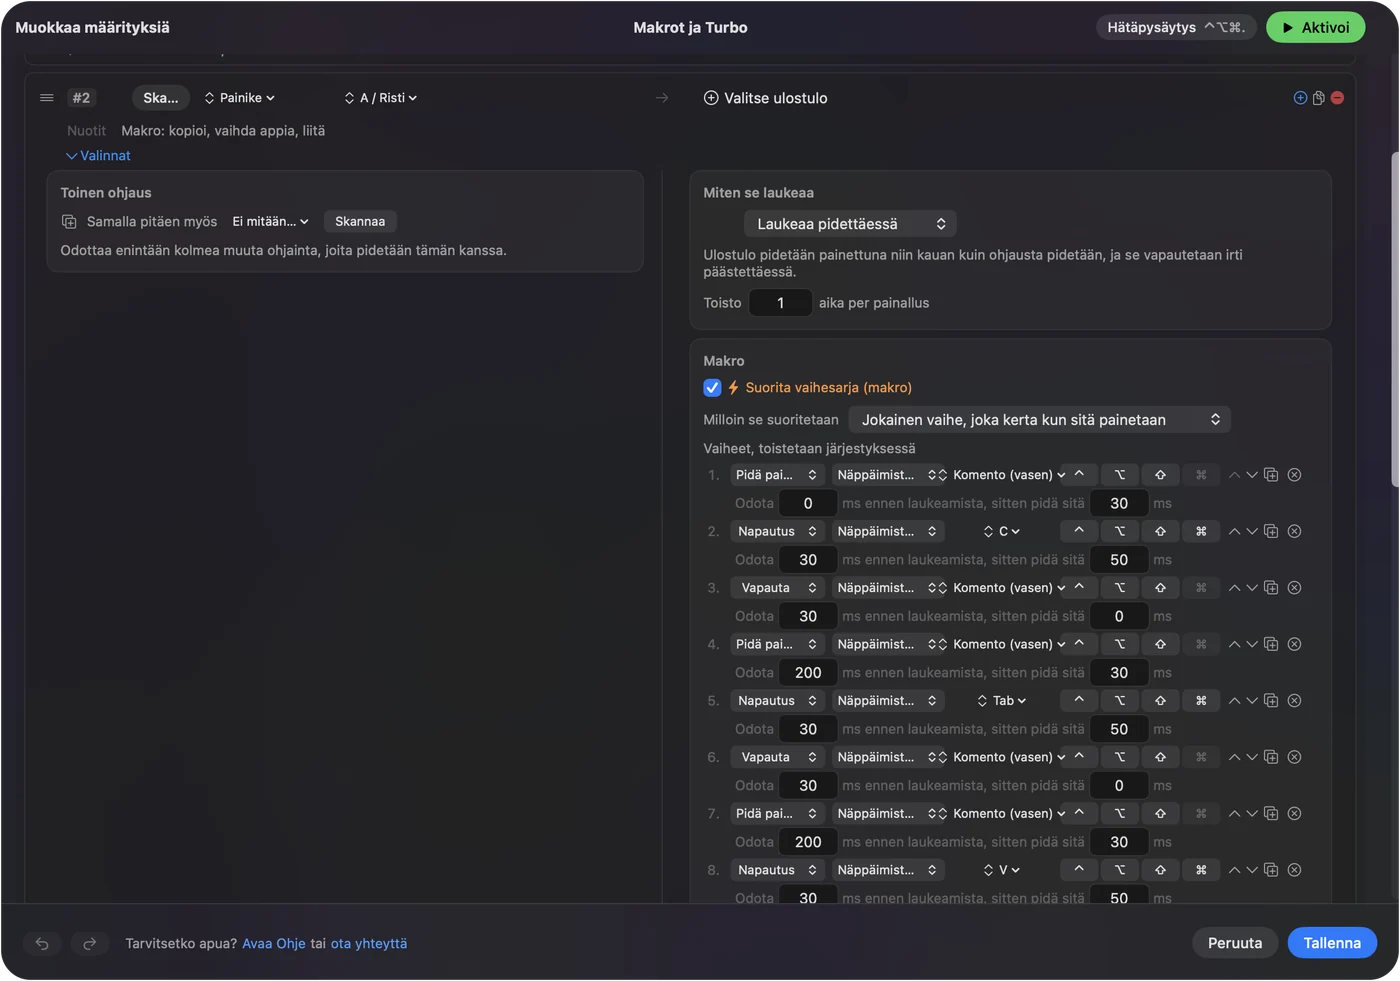
Task: Toggle Shift modifier on step 4
Action: 1160,644
